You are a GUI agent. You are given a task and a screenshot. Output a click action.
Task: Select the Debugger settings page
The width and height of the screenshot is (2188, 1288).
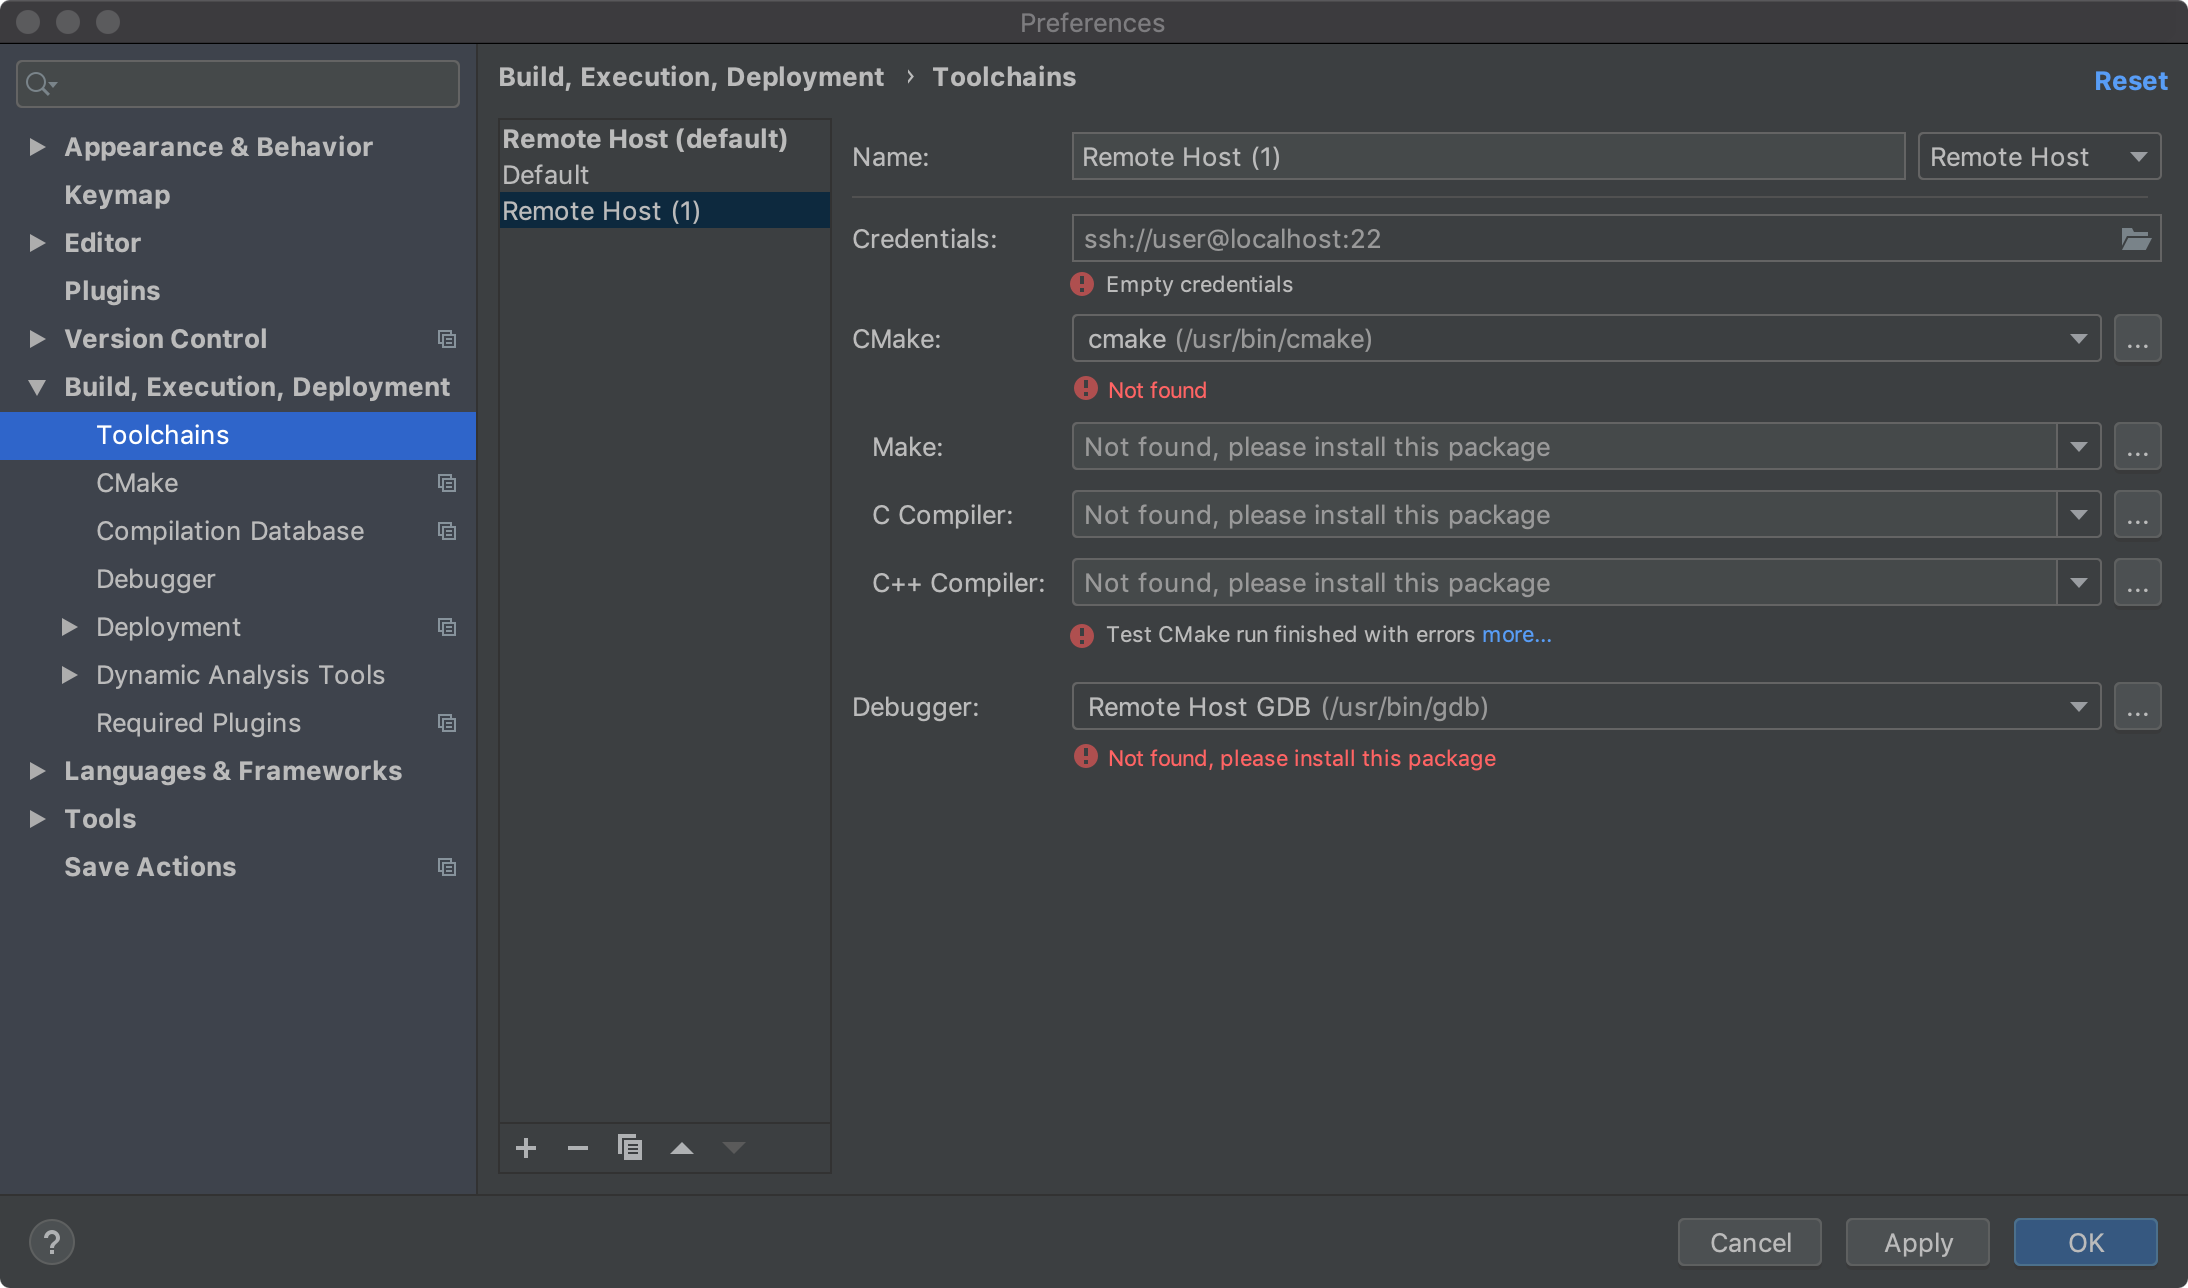click(x=156, y=579)
